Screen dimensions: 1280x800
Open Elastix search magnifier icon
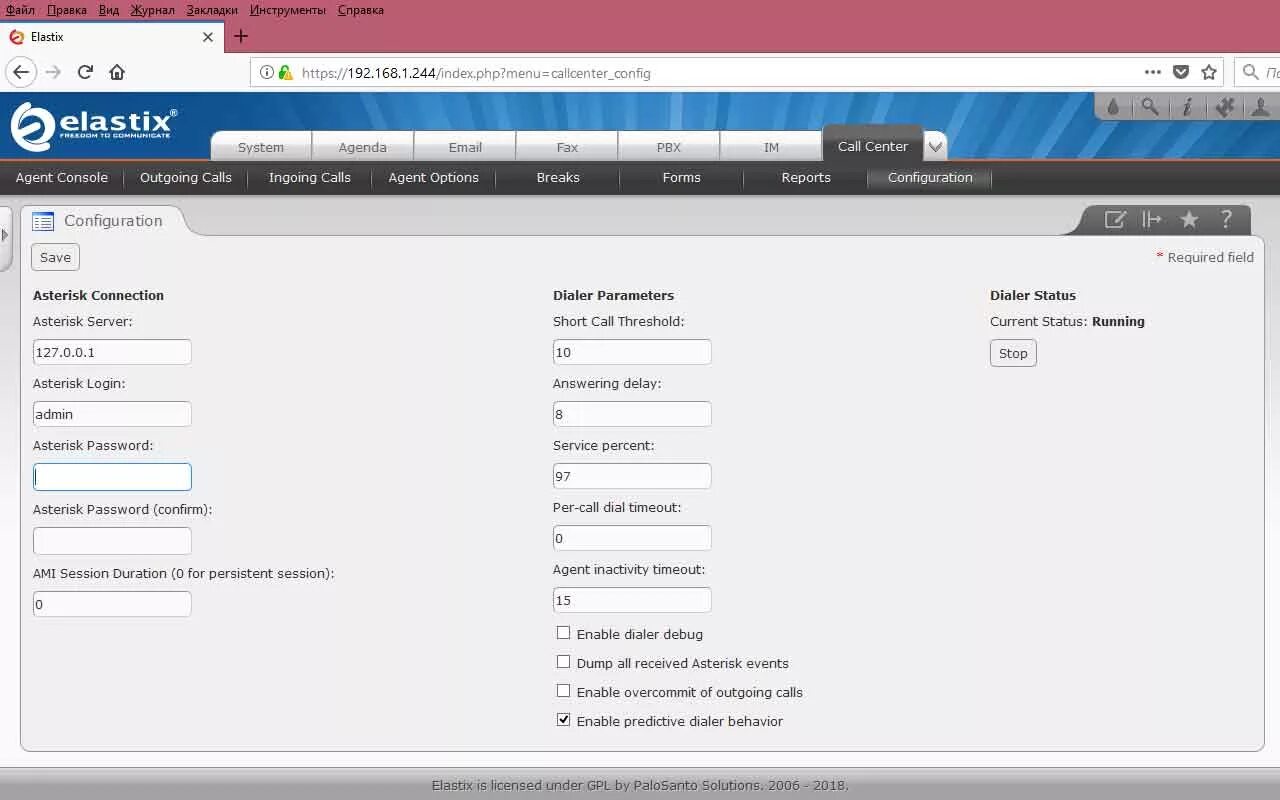(1150, 106)
